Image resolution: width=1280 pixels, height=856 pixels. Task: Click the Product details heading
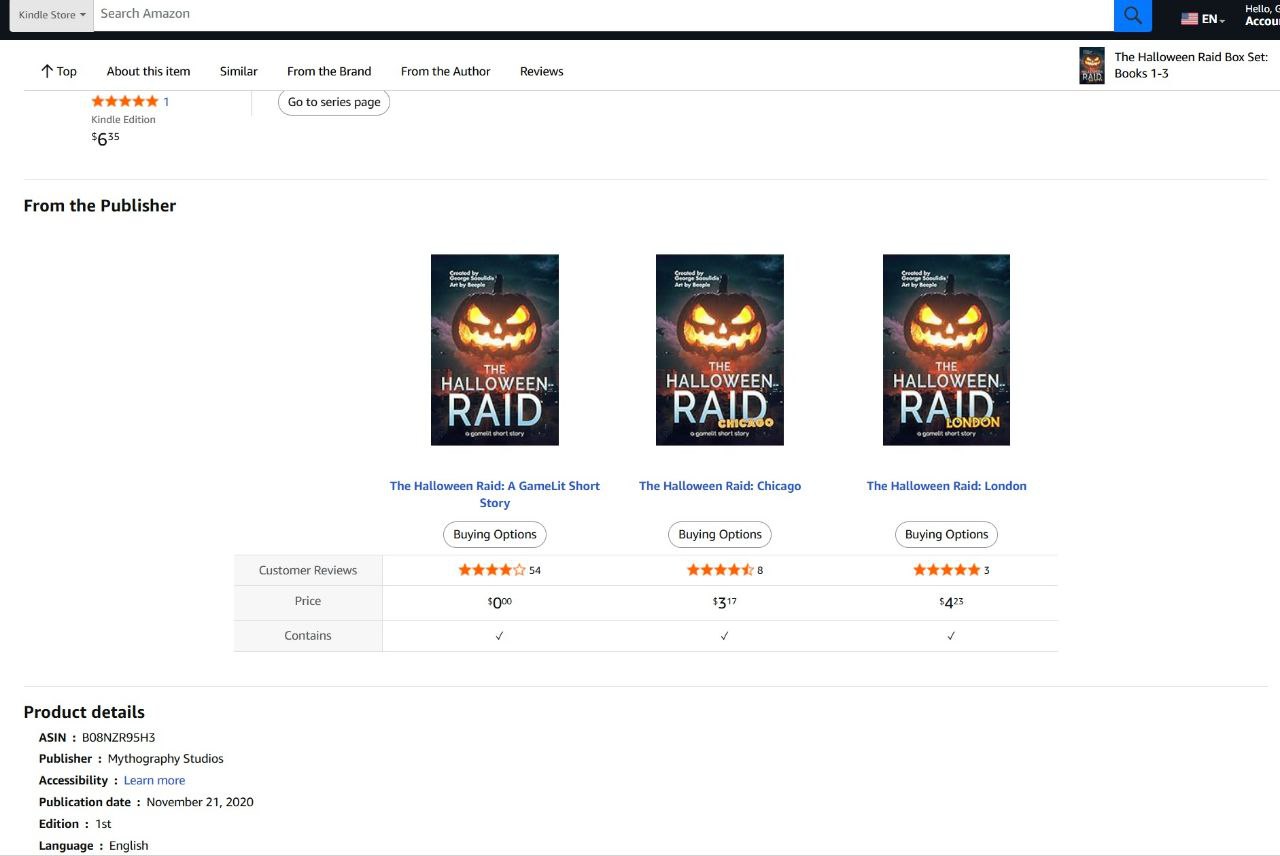click(84, 712)
